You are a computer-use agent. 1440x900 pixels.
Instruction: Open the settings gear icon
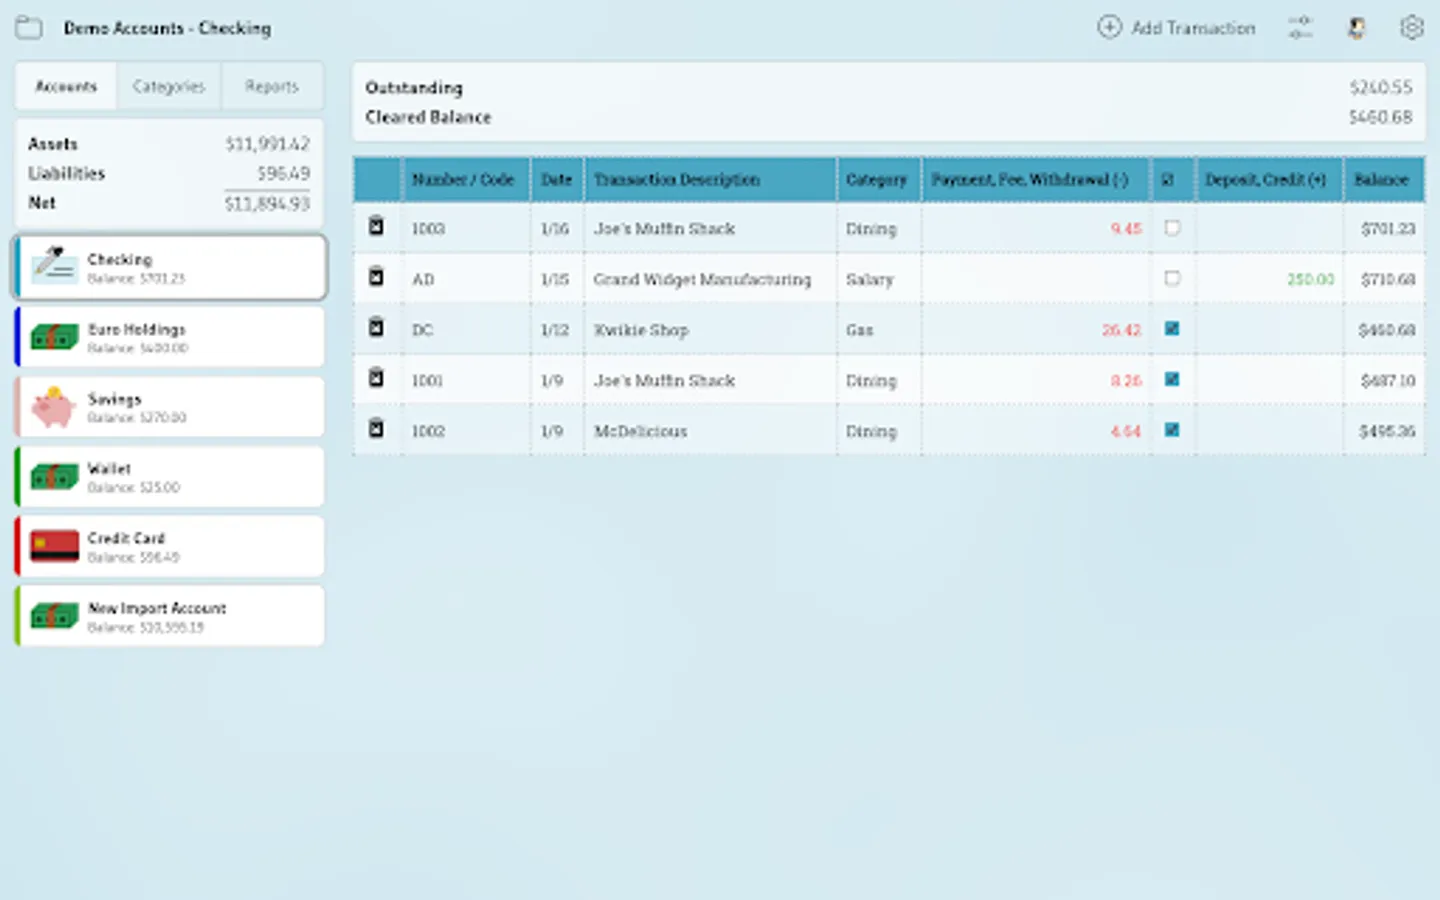click(1411, 27)
